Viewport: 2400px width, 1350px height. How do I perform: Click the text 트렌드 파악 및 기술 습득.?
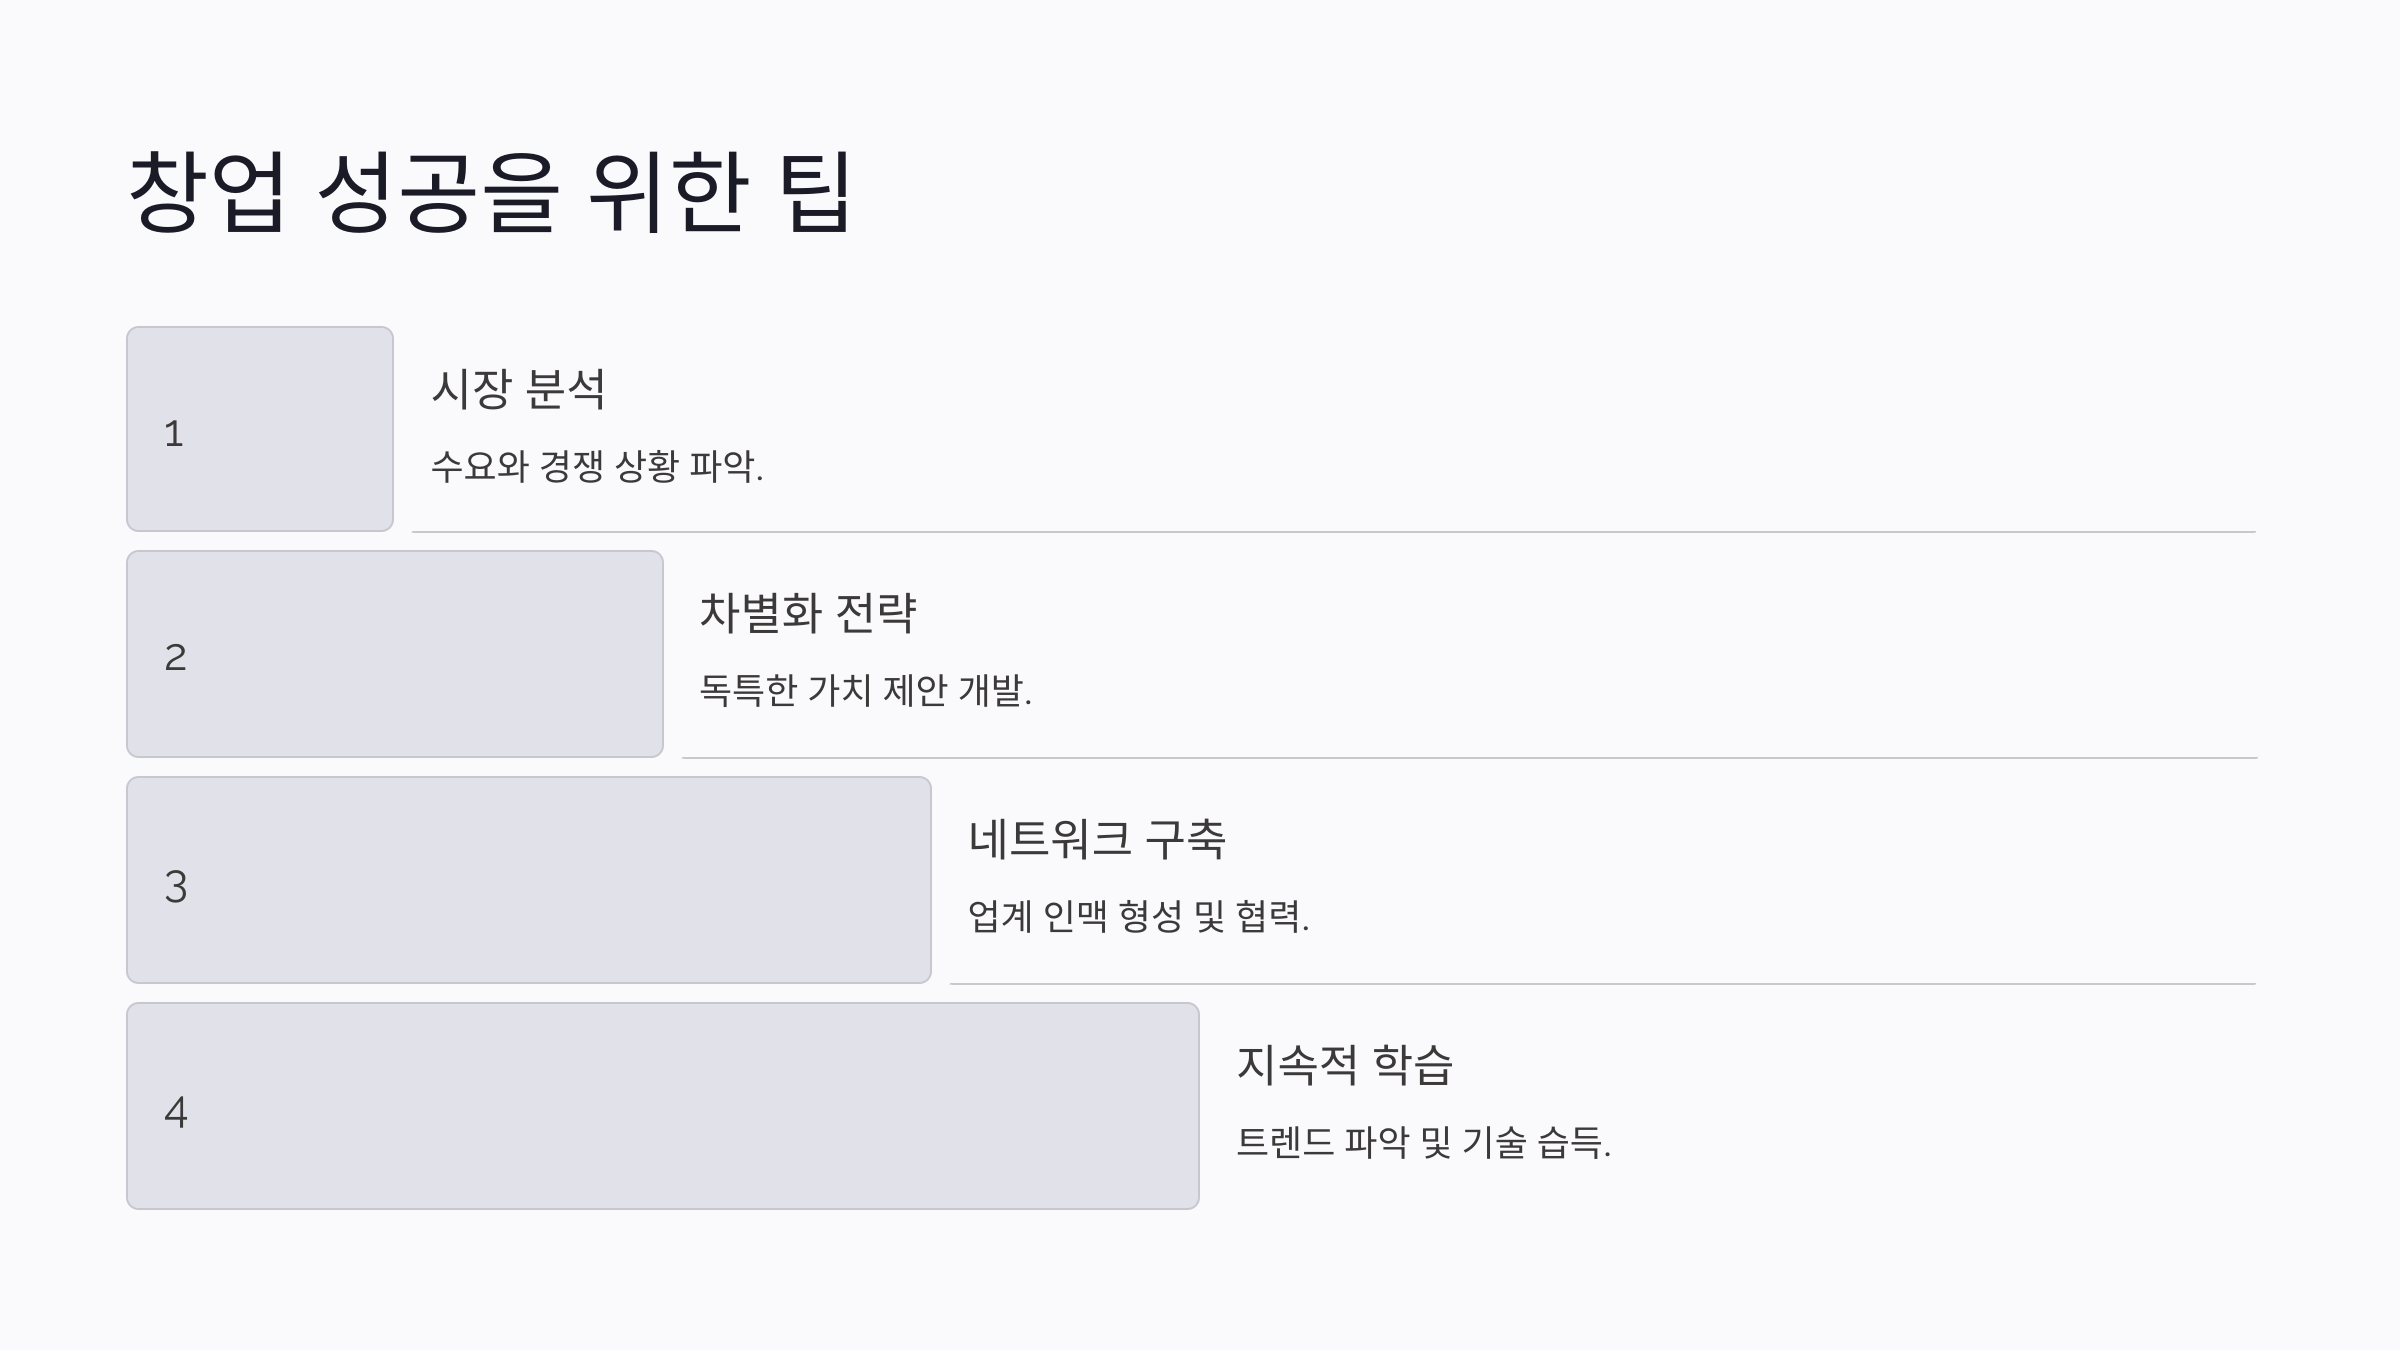click(1423, 1142)
